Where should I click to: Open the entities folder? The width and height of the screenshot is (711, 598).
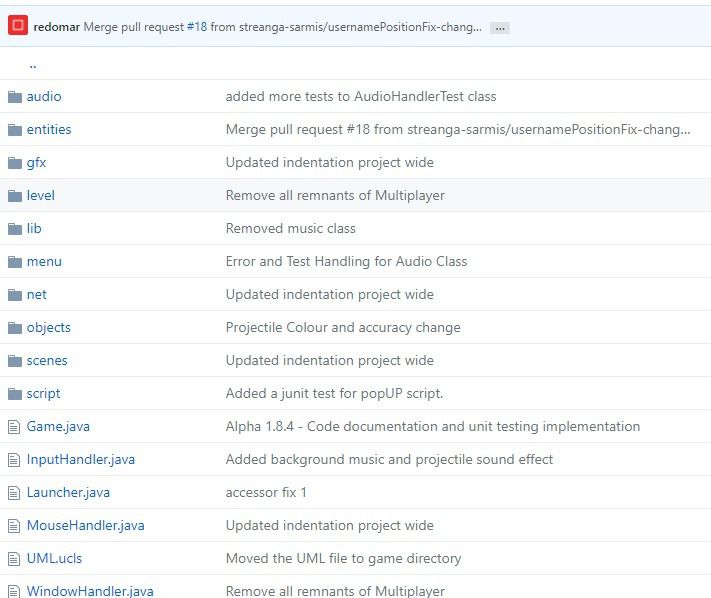click(x=49, y=130)
